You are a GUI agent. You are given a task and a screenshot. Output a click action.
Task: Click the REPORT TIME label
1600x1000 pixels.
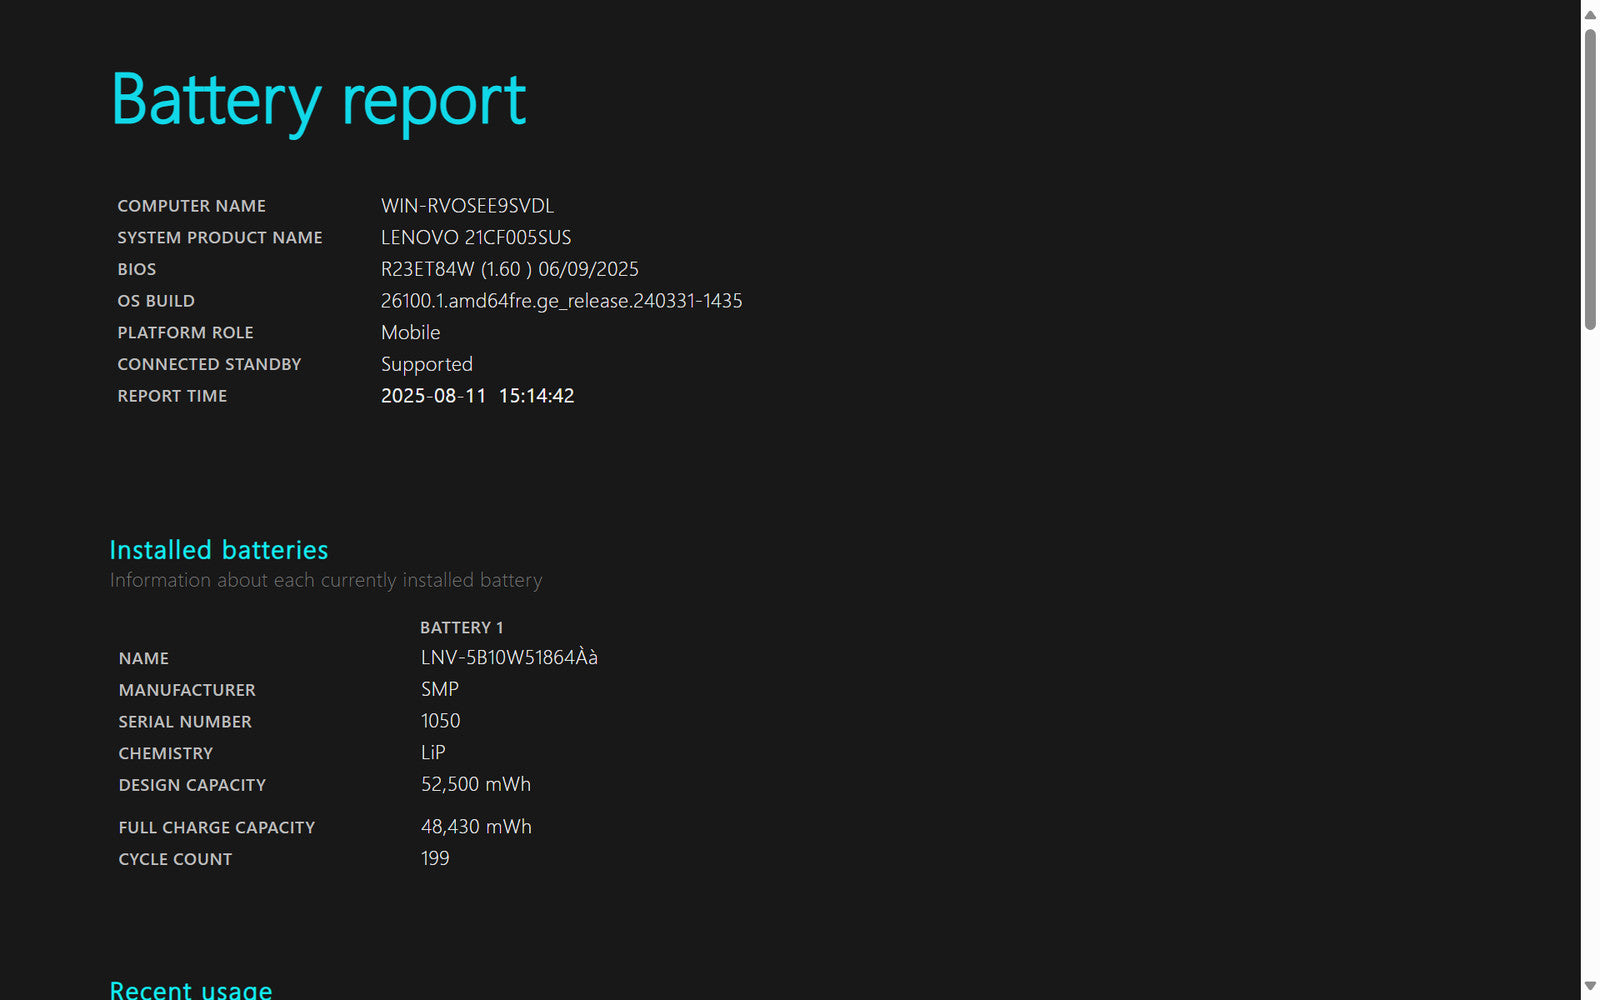click(172, 396)
